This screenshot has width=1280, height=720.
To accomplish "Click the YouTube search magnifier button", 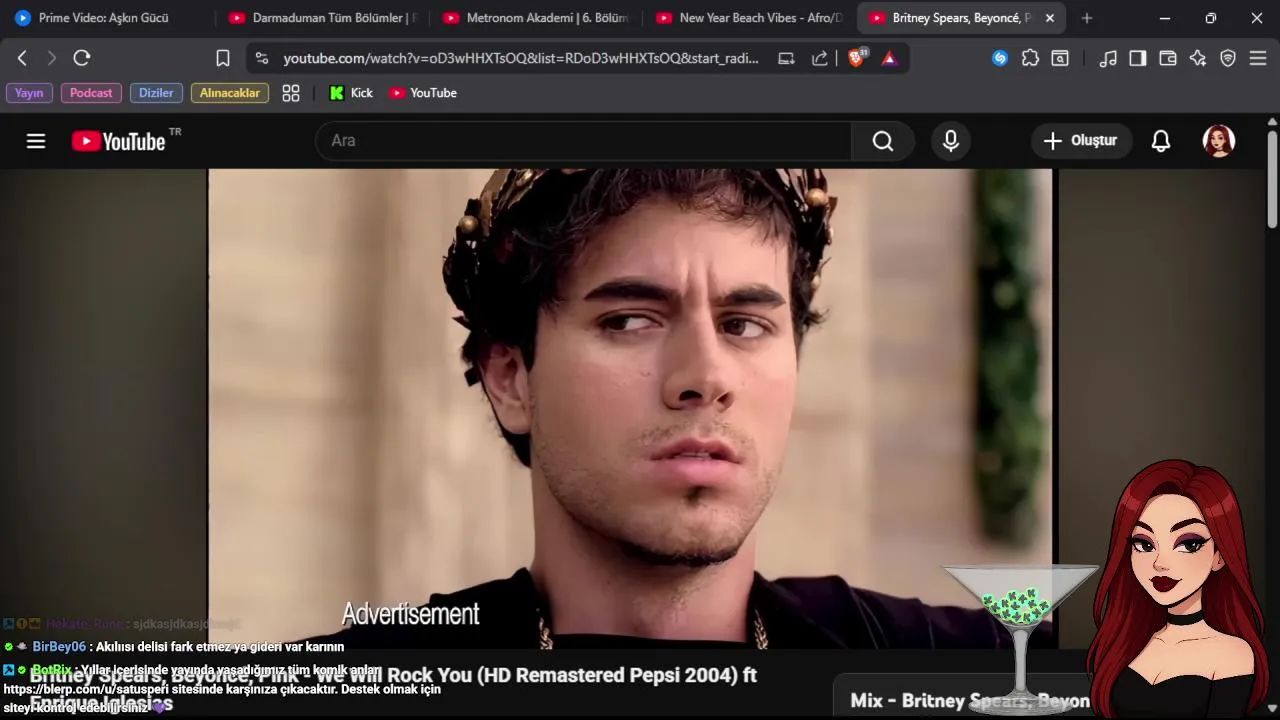I will [x=883, y=141].
